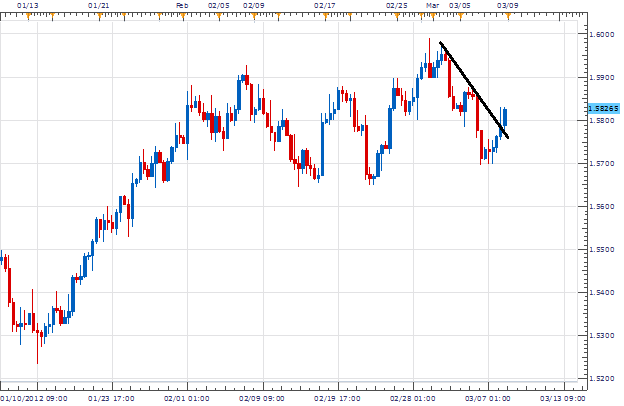Click the 1.5700 price level label
This screenshot has width=624, height=406.
[x=603, y=164]
